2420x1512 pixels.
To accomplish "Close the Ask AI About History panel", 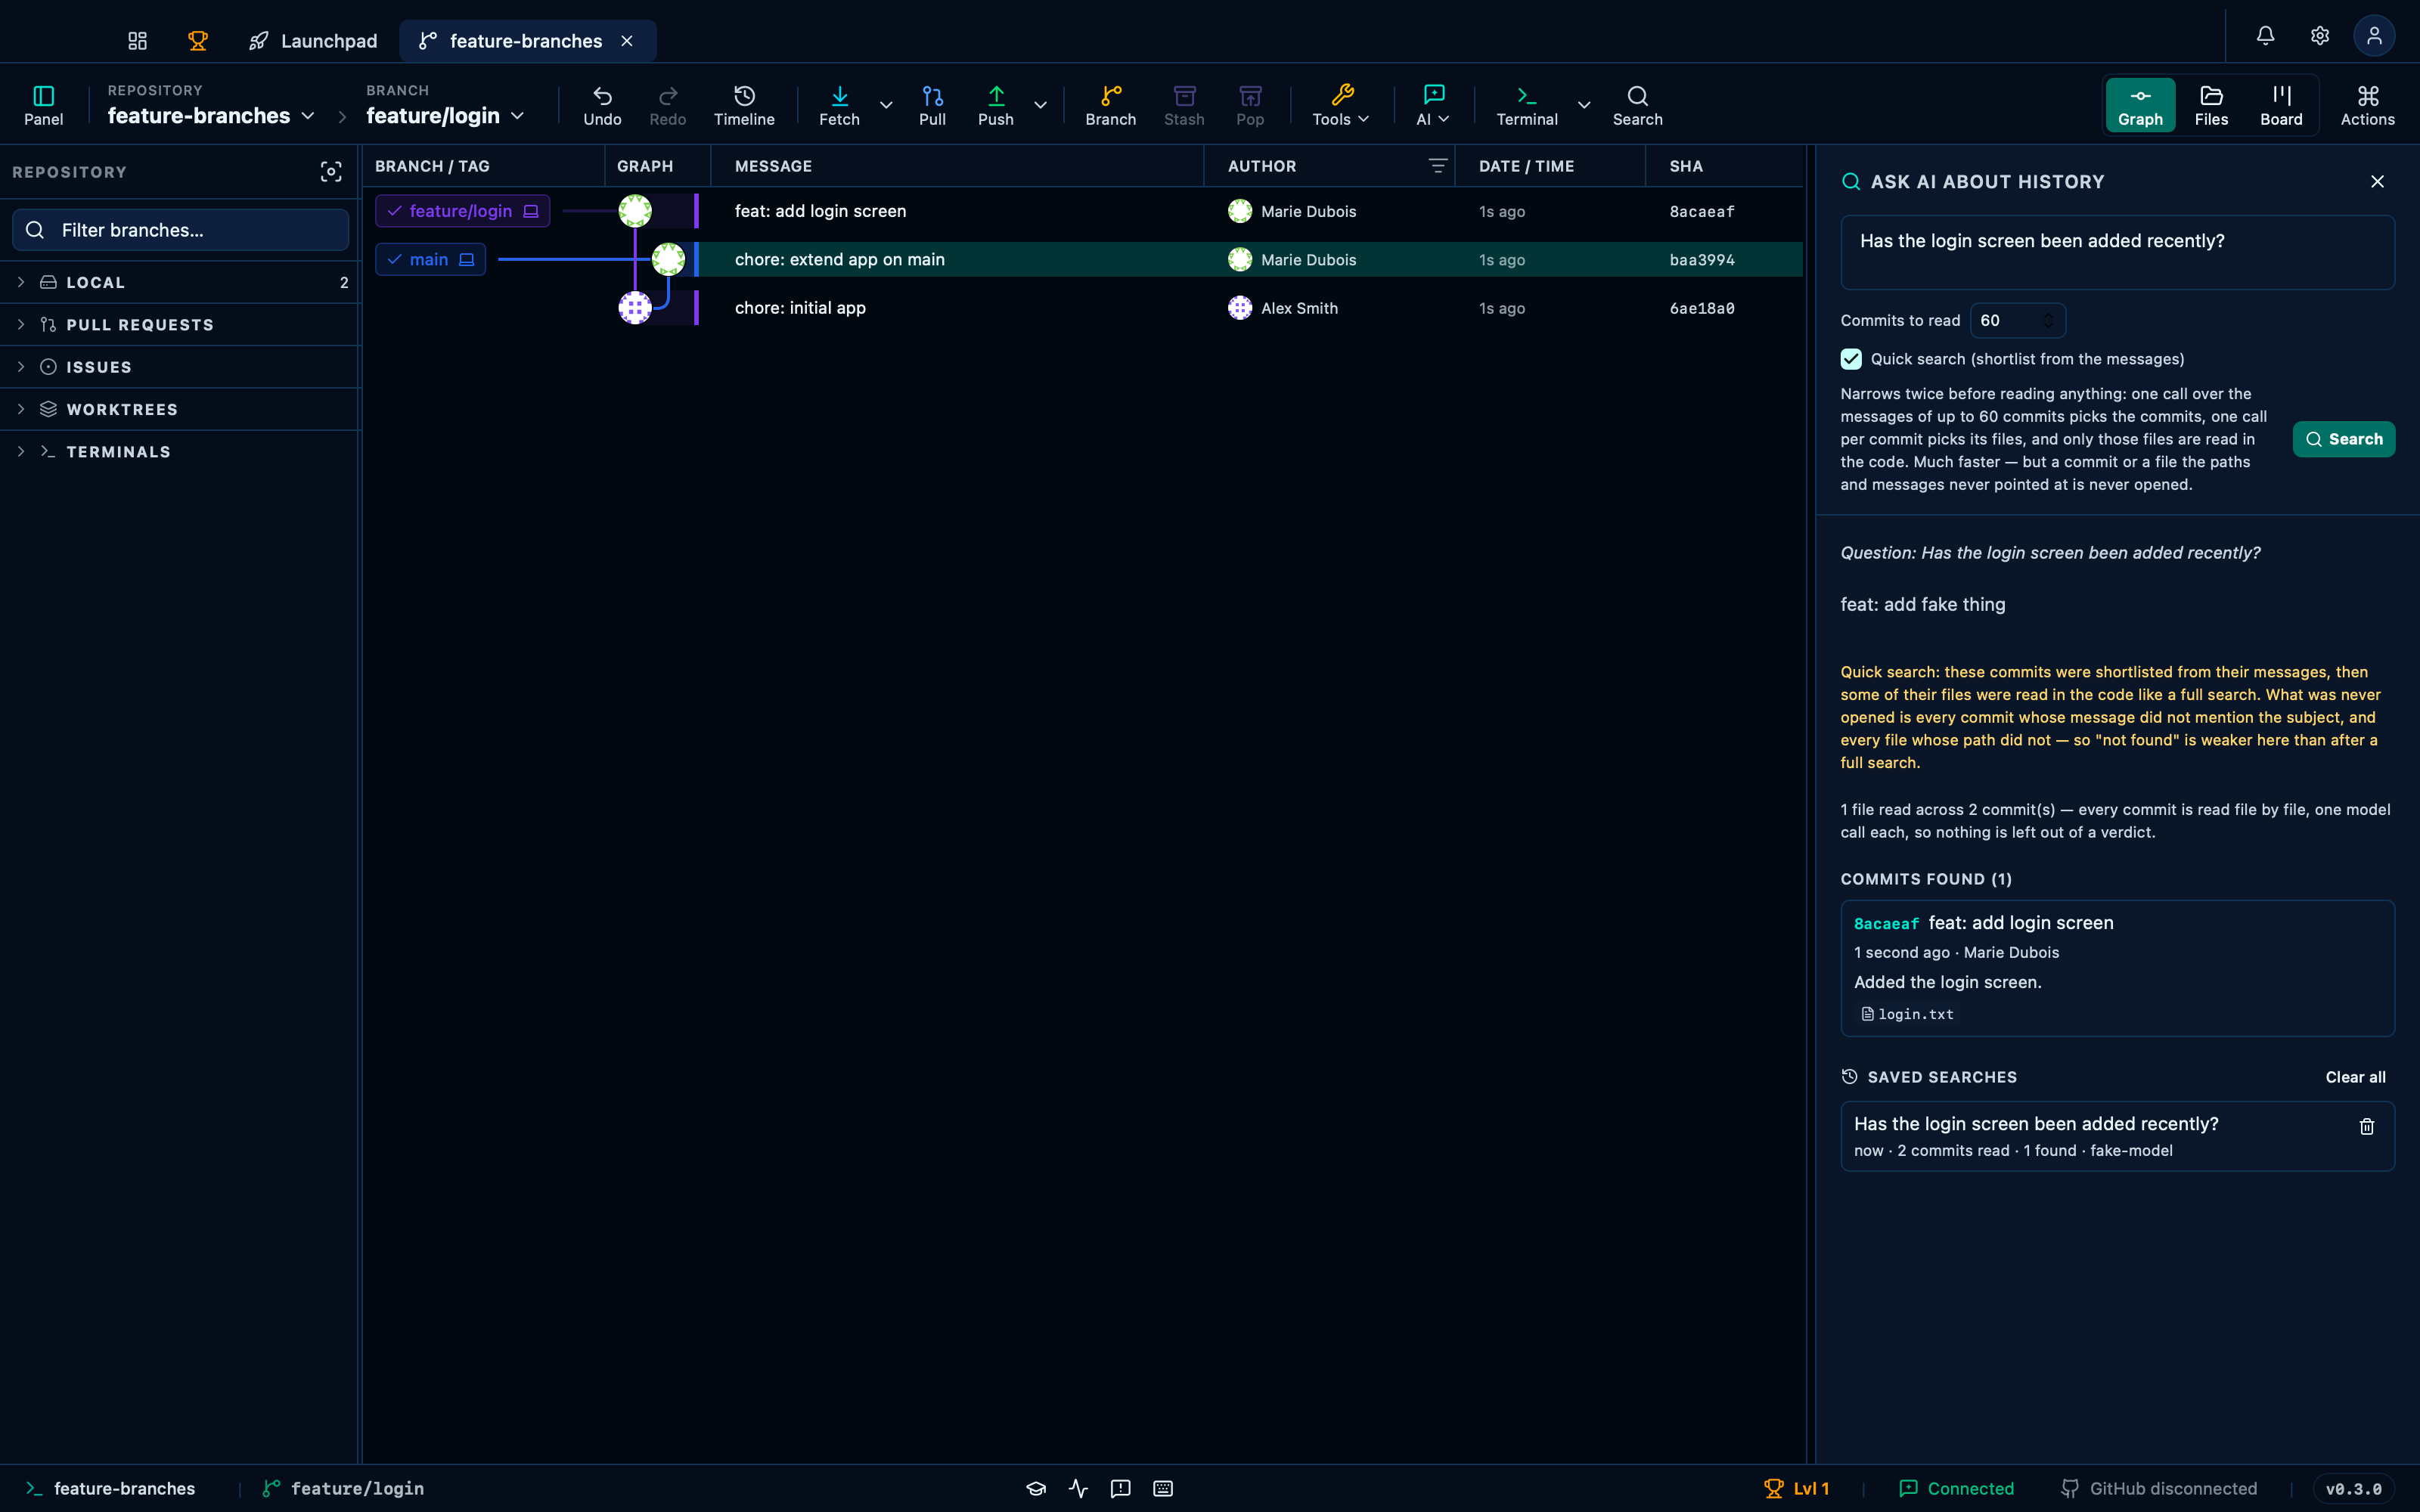I will 2377,182.
